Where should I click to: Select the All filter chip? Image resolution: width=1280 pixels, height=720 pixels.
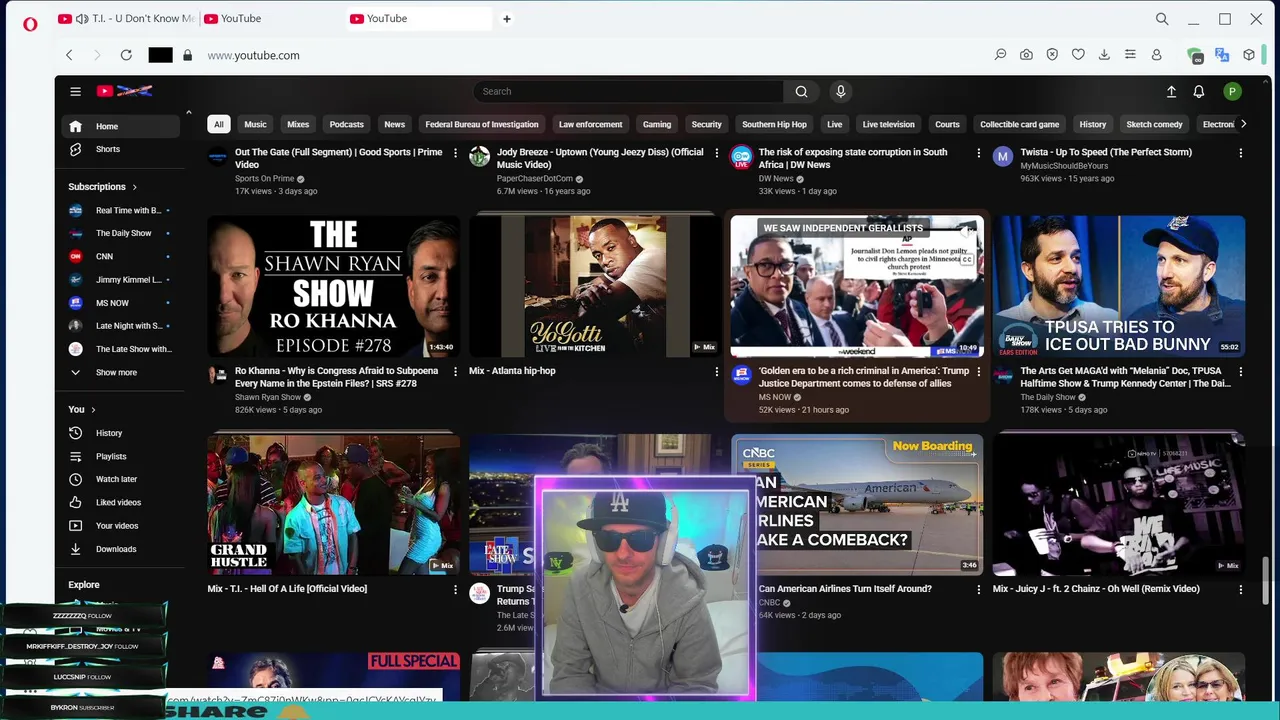tap(218, 124)
